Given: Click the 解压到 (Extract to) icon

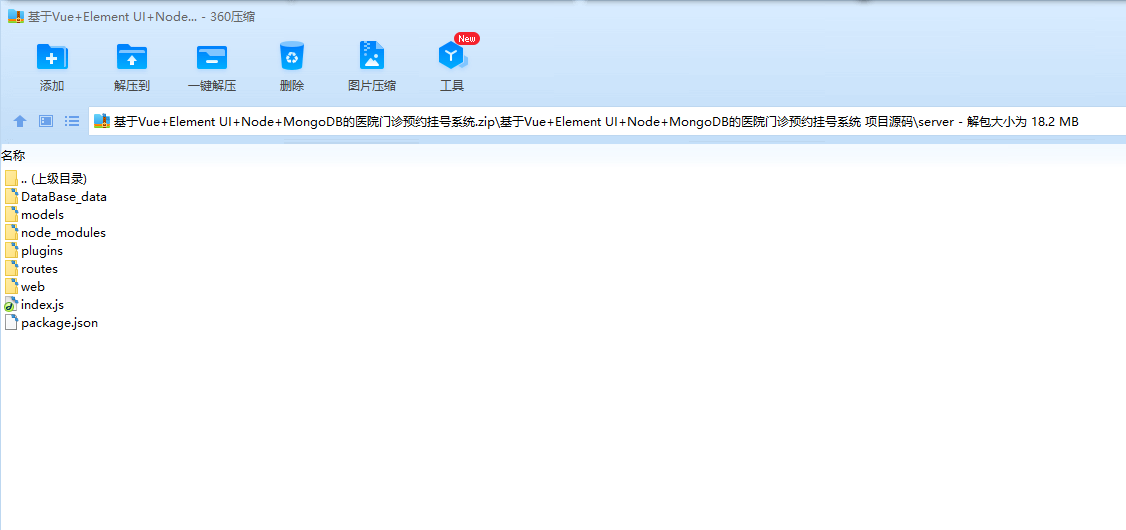Looking at the screenshot, I should pyautogui.click(x=131, y=56).
